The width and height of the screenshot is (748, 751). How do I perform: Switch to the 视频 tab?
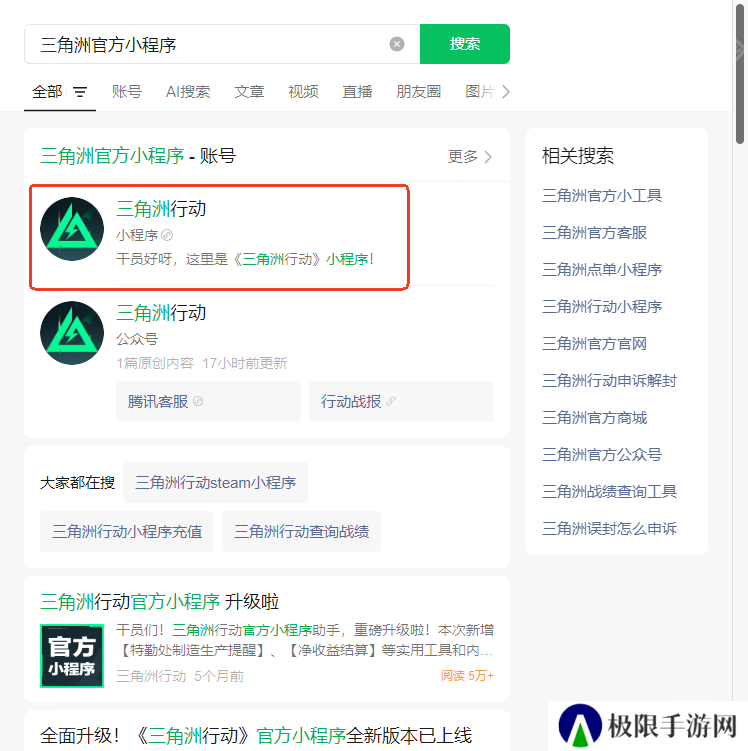tap(303, 91)
